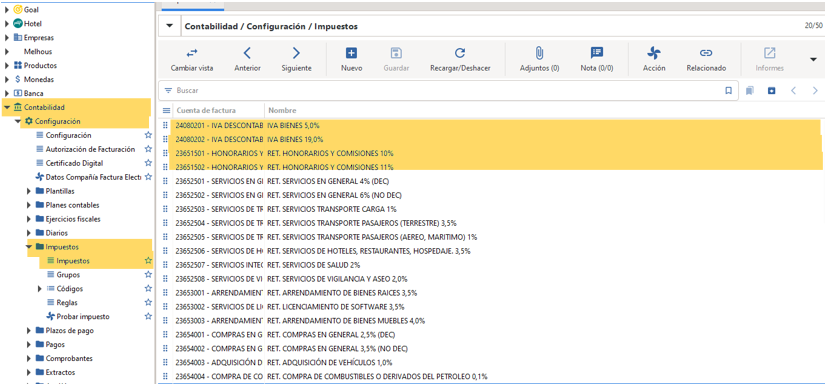The image size is (827, 384).
Task: Toggle star for Datos Compañía Factura
Action: [148, 177]
